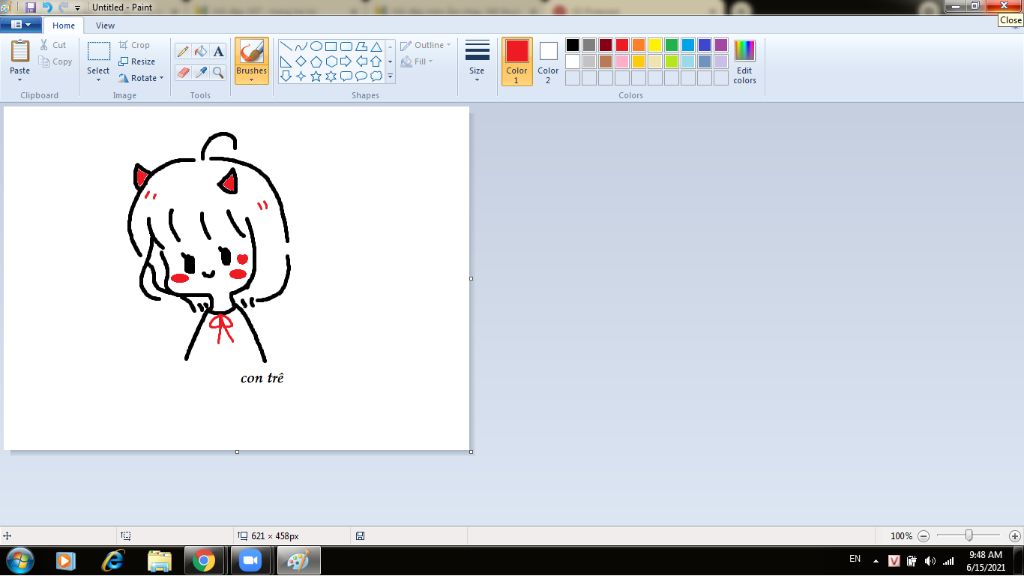Expand the Outline dropdown
Viewport: 1024px width, 576px height.
coord(425,45)
